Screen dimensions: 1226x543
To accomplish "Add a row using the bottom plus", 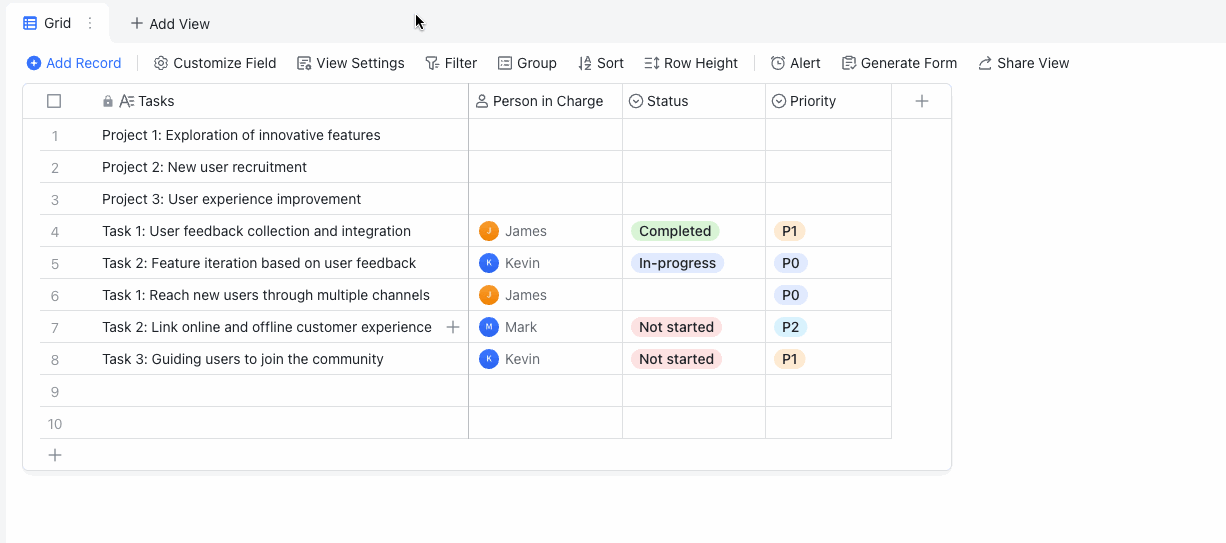I will click(55, 455).
